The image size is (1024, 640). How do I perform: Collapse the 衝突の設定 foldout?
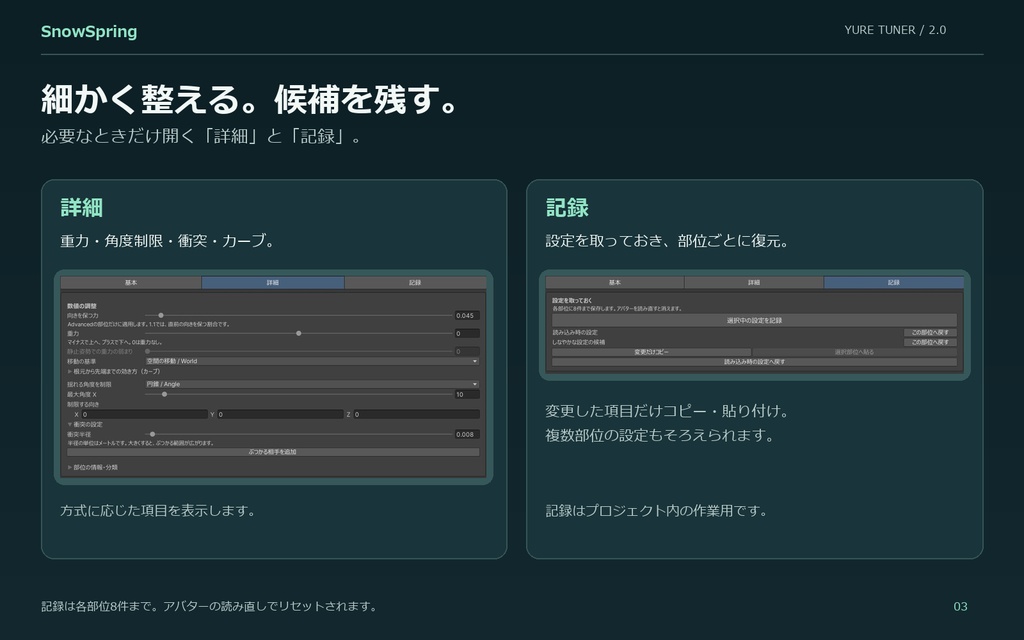click(x=86, y=424)
